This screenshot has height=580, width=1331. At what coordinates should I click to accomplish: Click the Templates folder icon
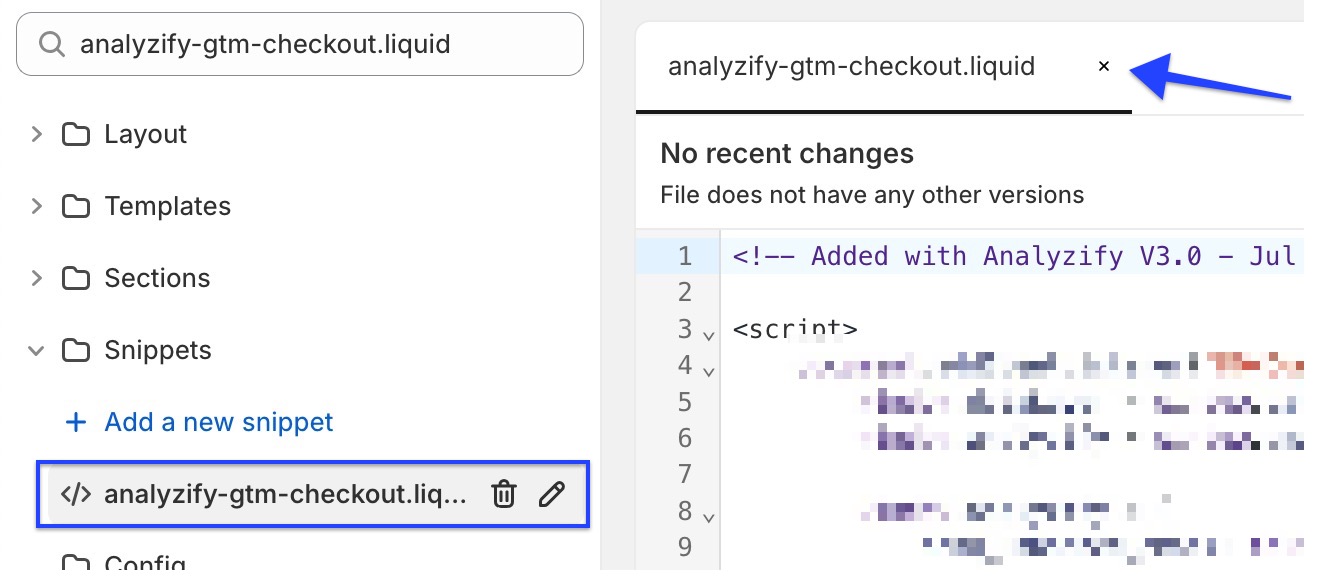76,206
